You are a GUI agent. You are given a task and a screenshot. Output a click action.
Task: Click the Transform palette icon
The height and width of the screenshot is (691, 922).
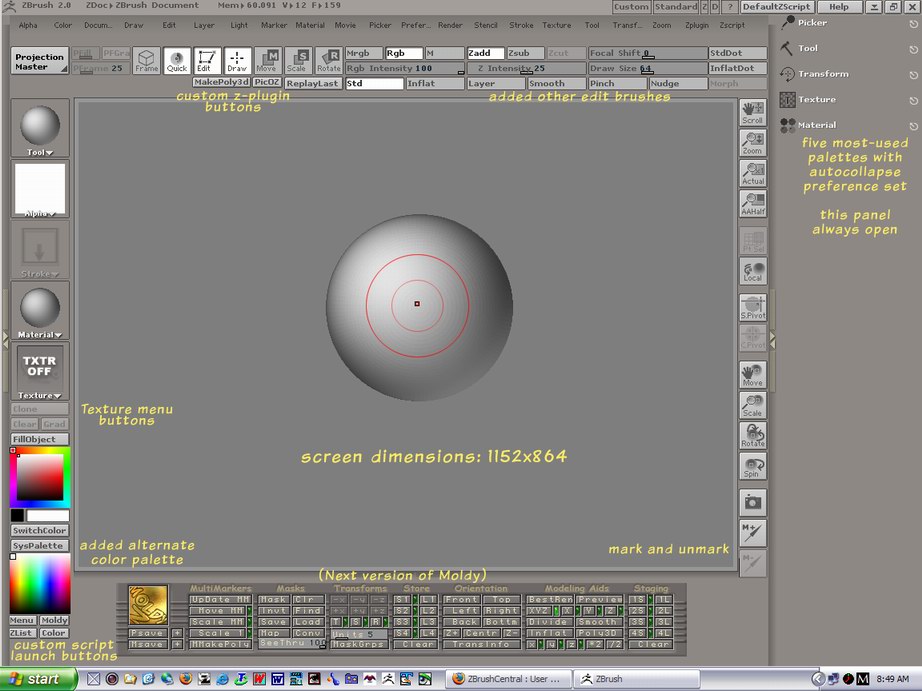pos(787,74)
